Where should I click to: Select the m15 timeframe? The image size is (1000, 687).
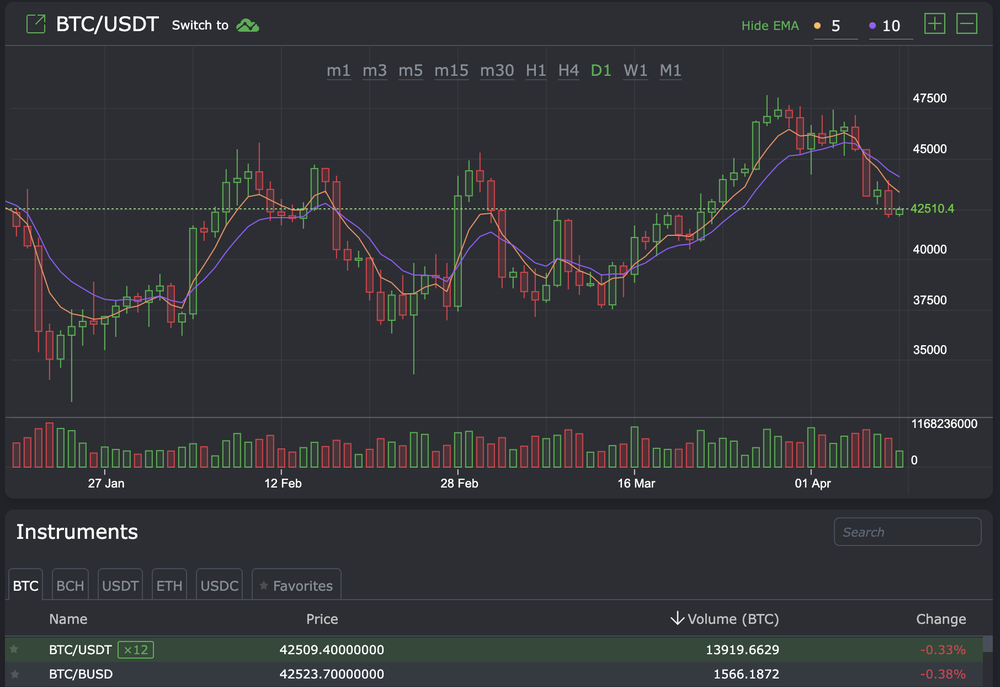click(452, 70)
